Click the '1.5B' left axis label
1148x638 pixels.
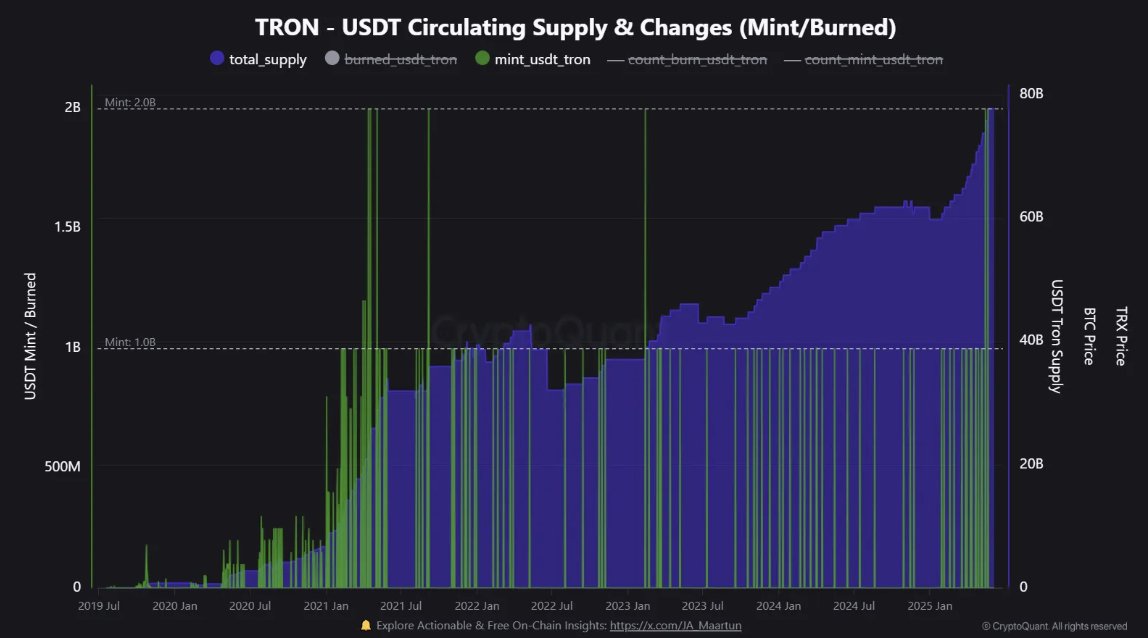[x=67, y=226]
